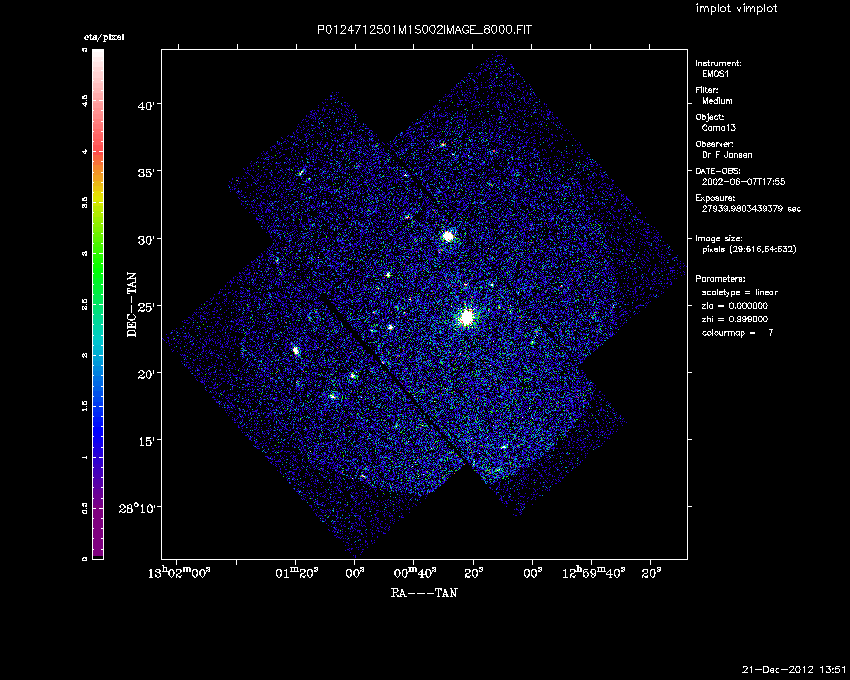This screenshot has height=680, width=850.
Task: Click the 15' declination tick label
Action: pyautogui.click(x=146, y=441)
